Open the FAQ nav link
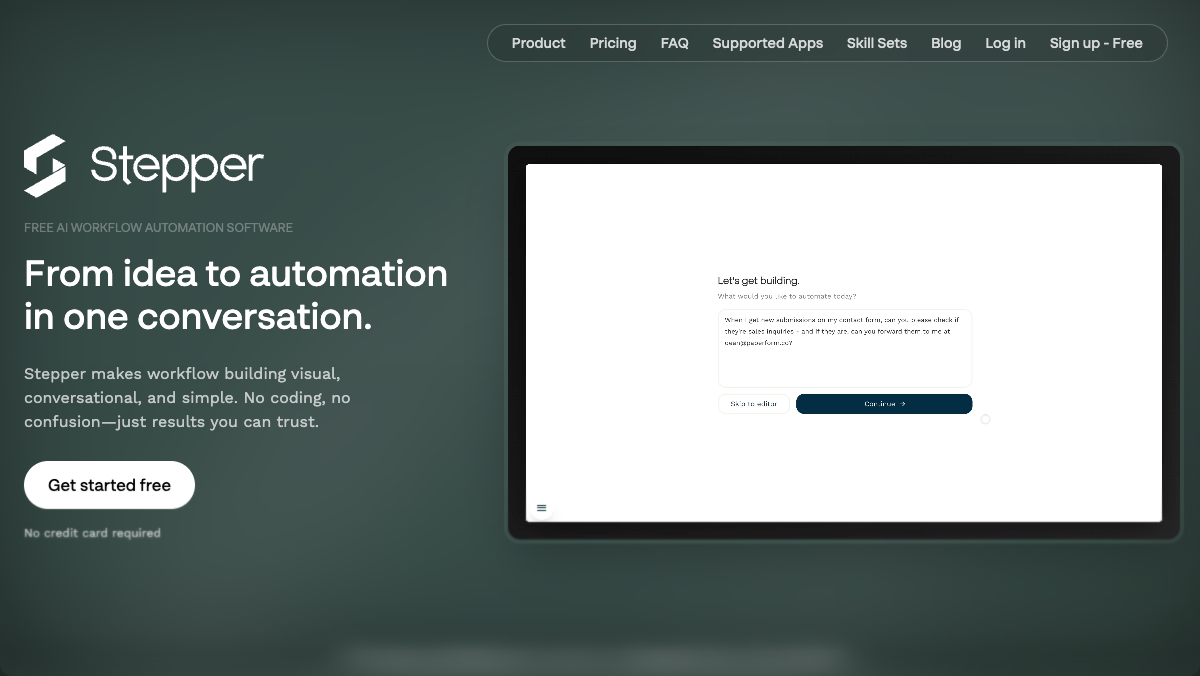 click(675, 43)
